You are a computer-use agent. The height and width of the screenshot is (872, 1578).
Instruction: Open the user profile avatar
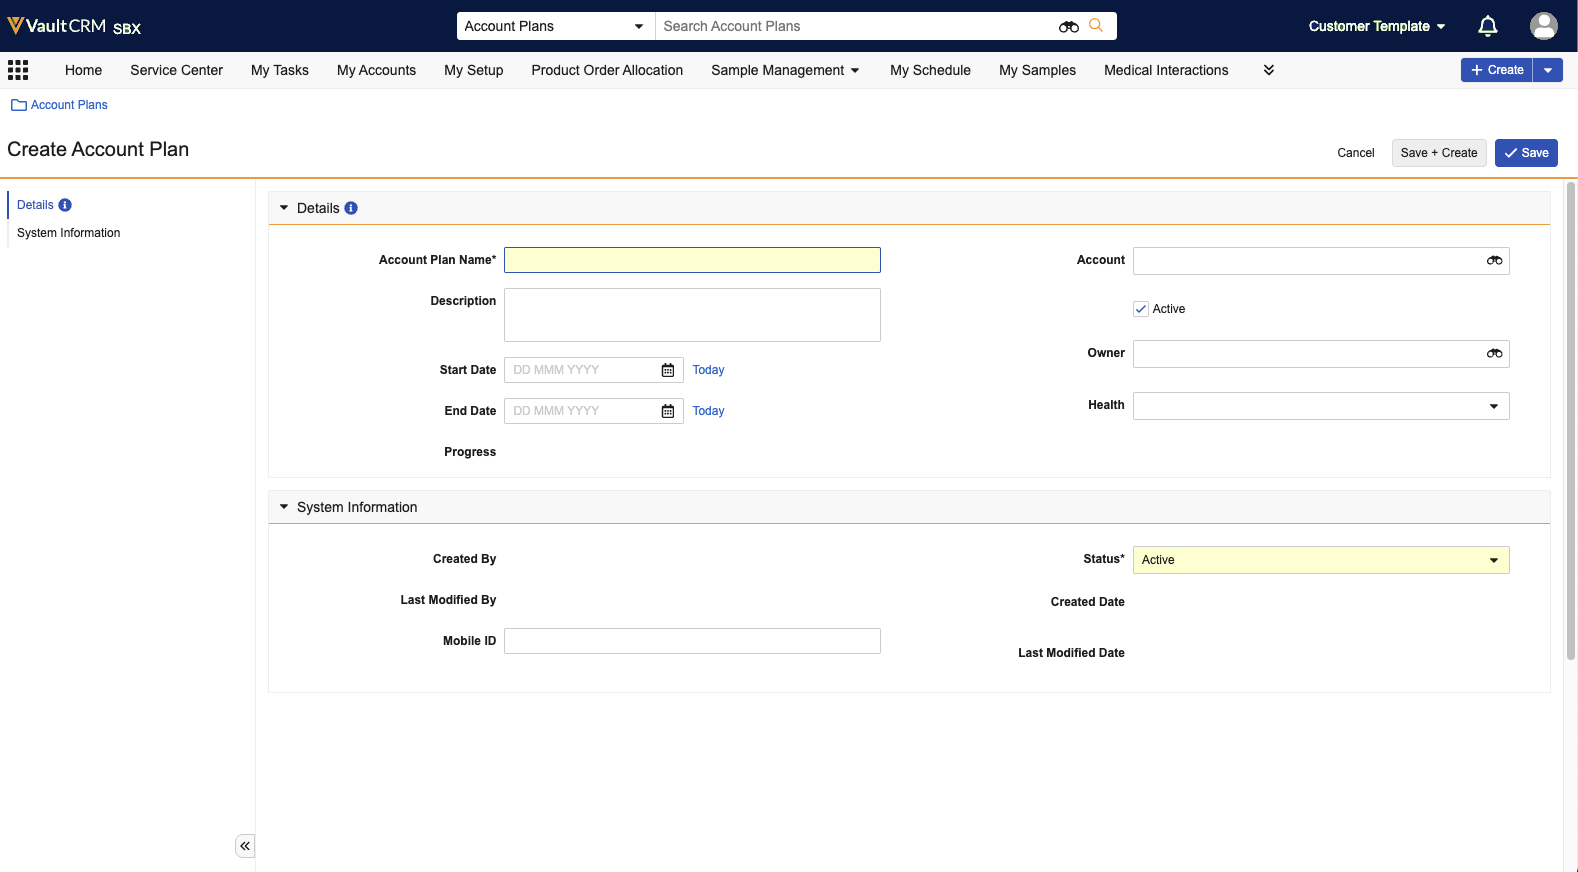(1543, 26)
